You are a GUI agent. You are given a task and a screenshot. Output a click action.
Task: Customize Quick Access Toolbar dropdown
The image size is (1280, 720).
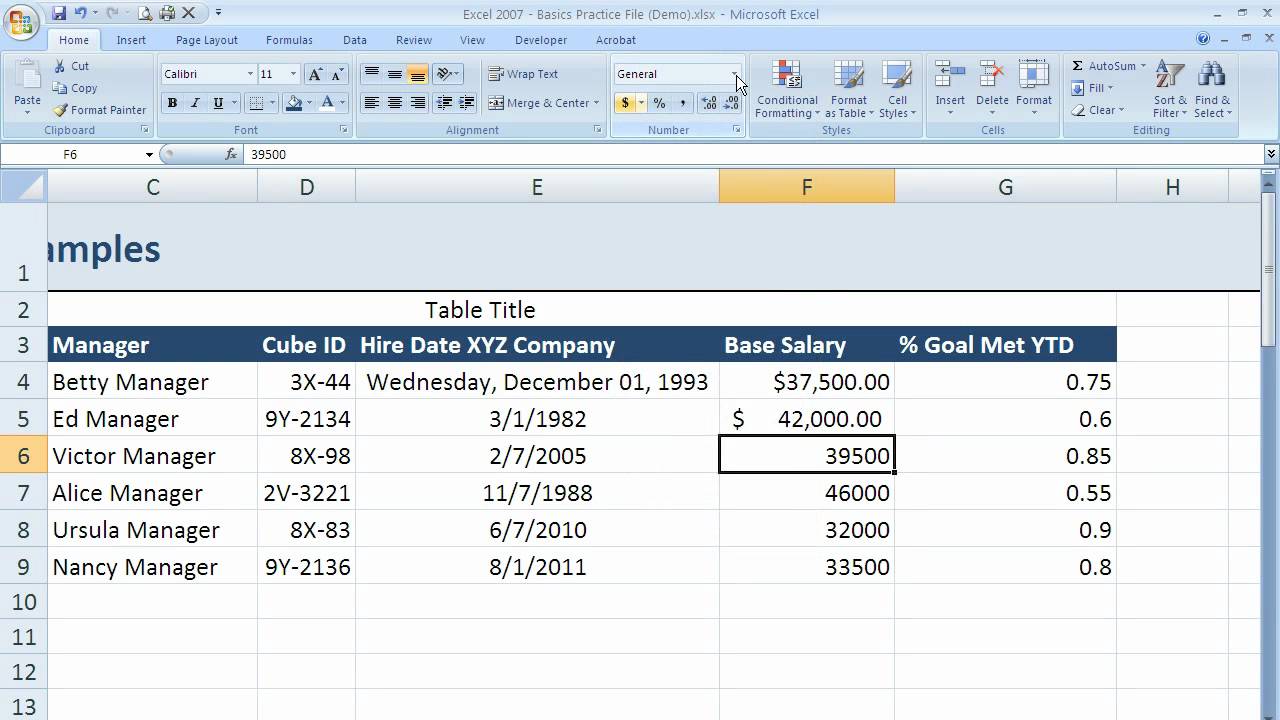pyautogui.click(x=219, y=14)
